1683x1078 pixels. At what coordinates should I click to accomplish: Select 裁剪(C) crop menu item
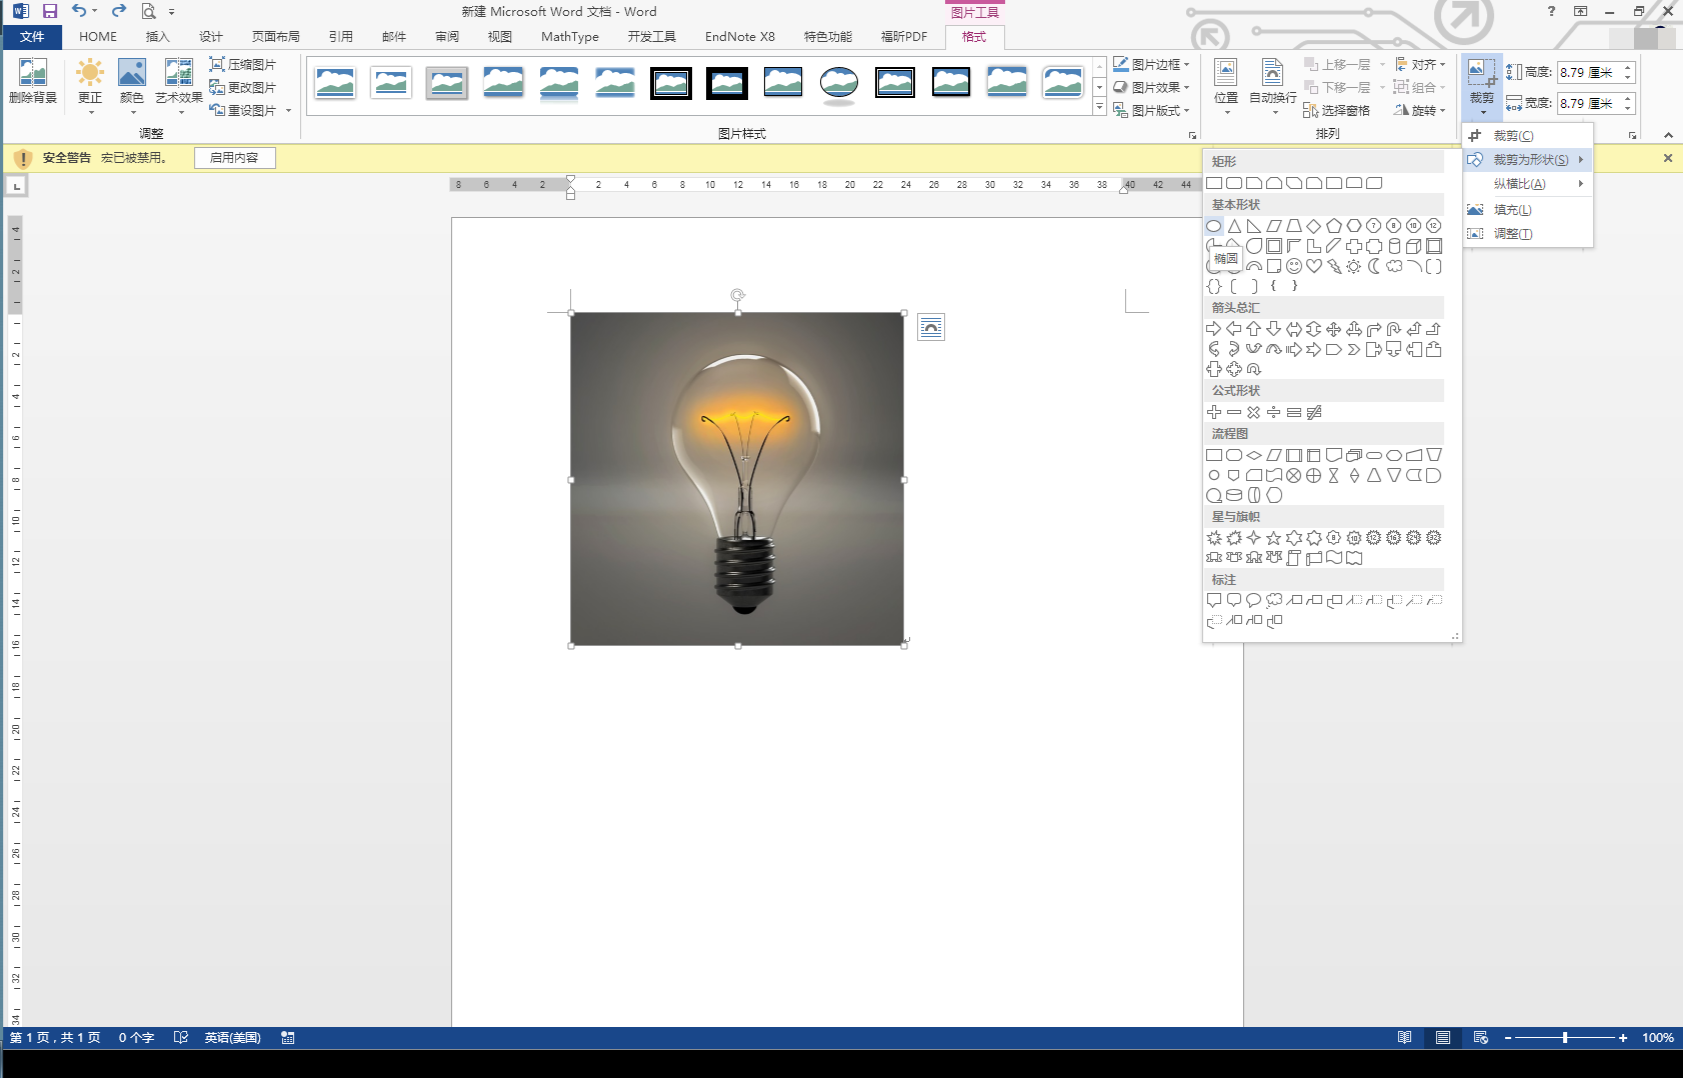[x=1528, y=135]
